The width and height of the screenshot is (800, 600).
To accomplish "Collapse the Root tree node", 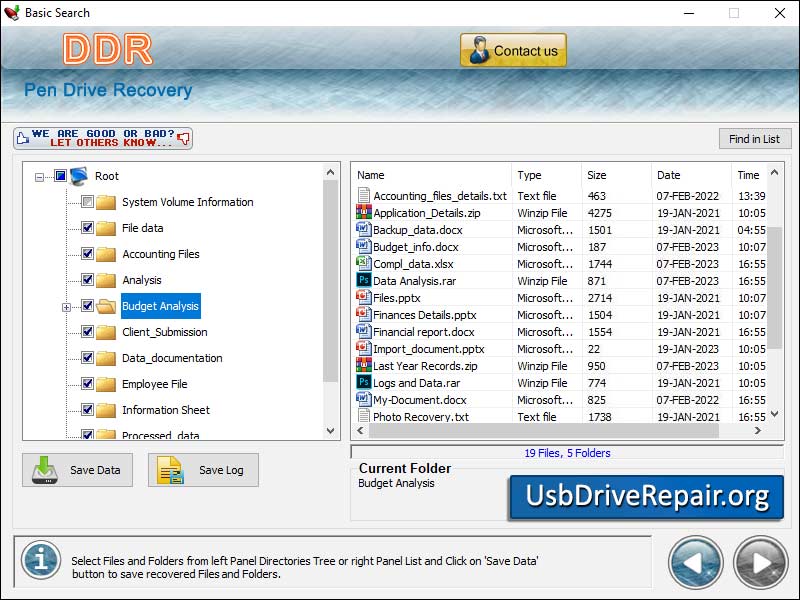I will pos(39,177).
